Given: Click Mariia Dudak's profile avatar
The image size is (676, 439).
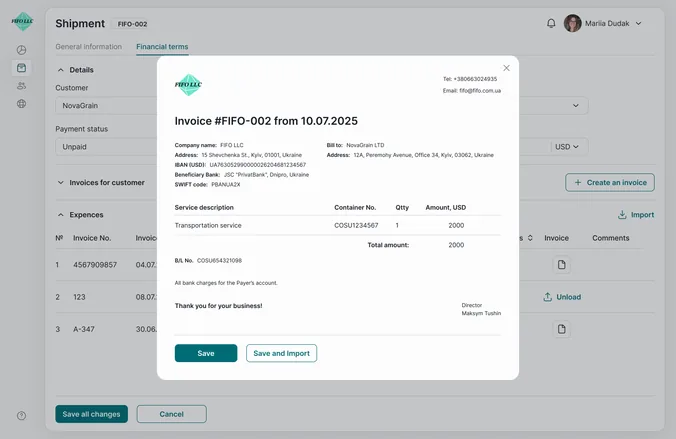Looking at the screenshot, I should tap(573, 23).
